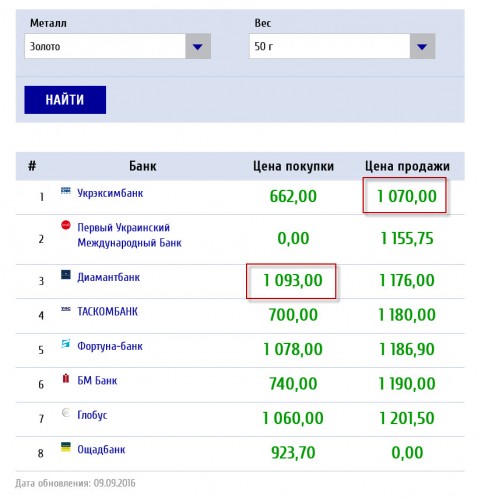
Task: Open the Ощадбанк link
Action: pyautogui.click(x=101, y=450)
